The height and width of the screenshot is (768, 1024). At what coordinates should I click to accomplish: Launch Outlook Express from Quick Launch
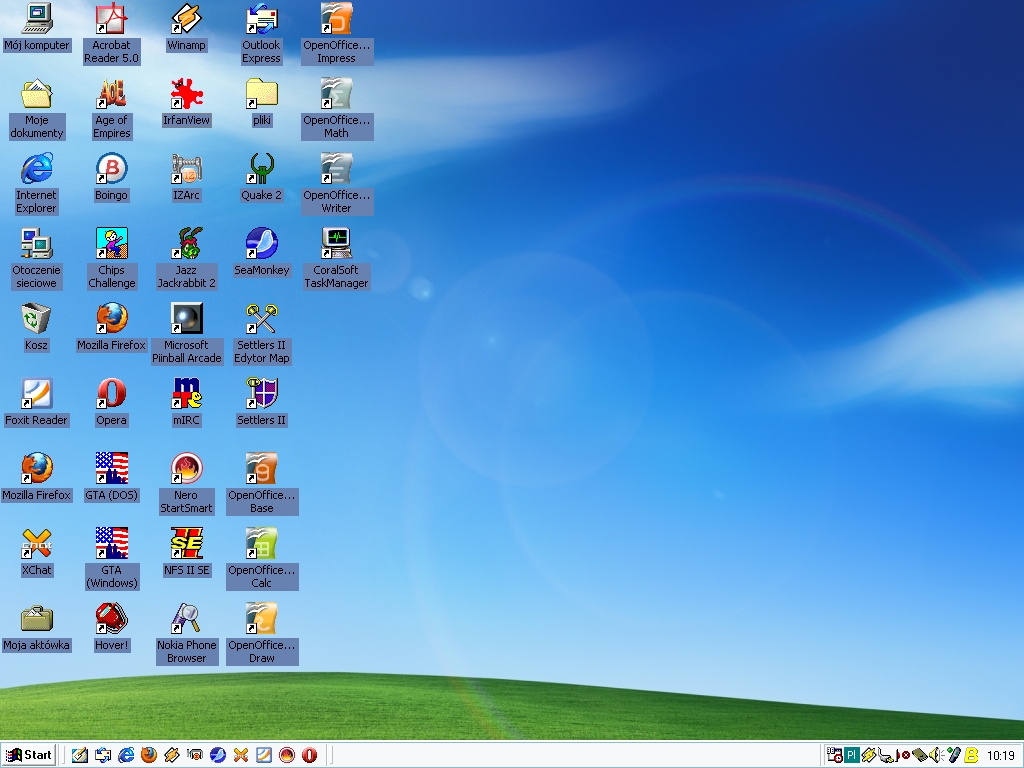[x=103, y=756]
